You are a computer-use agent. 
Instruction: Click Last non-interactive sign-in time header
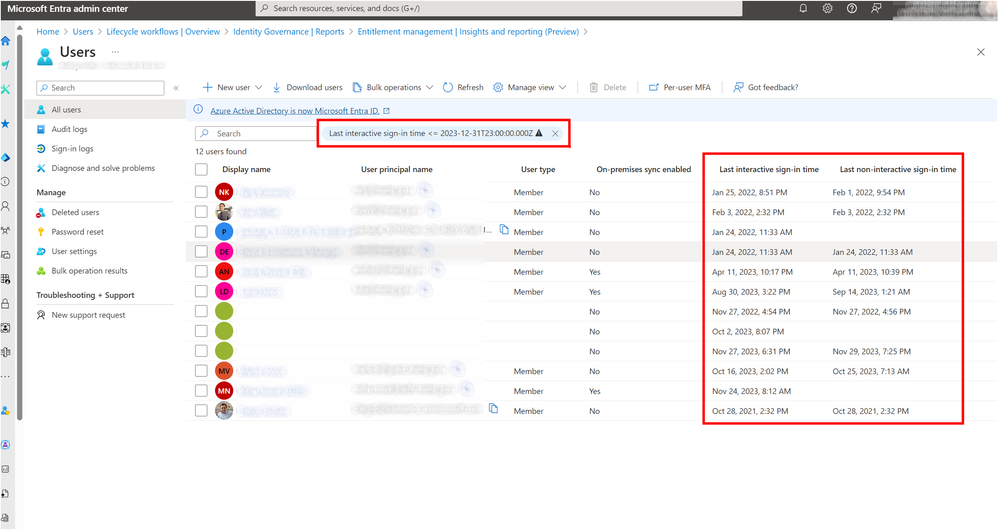pos(898,169)
